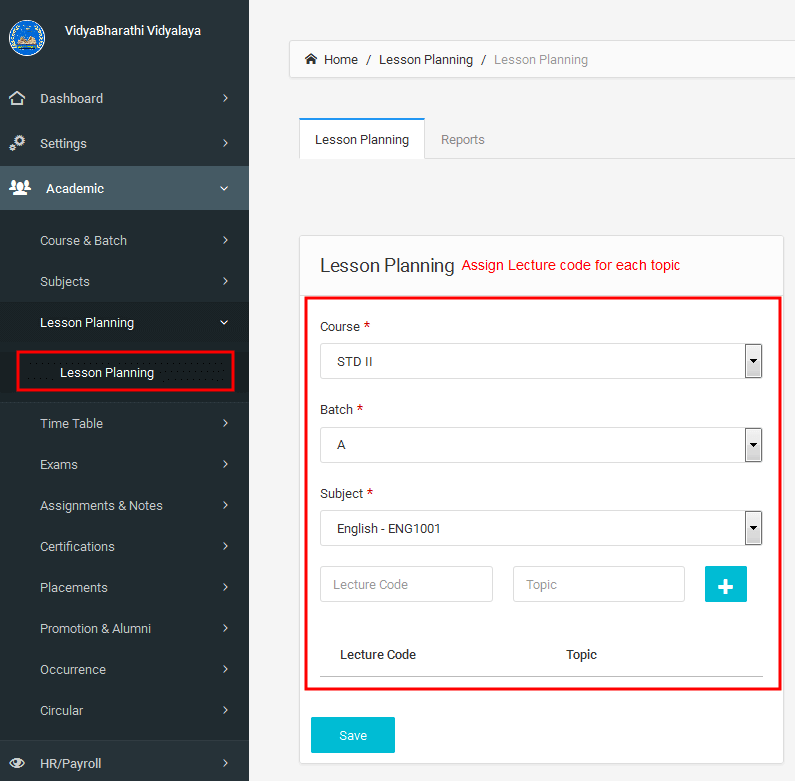Switch to the Reports tab
The height and width of the screenshot is (781, 795).
click(x=462, y=139)
